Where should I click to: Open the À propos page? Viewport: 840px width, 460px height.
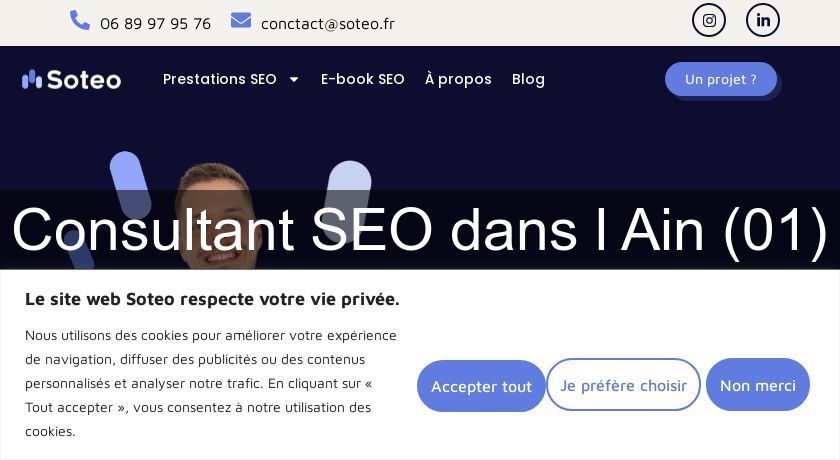pyautogui.click(x=458, y=79)
